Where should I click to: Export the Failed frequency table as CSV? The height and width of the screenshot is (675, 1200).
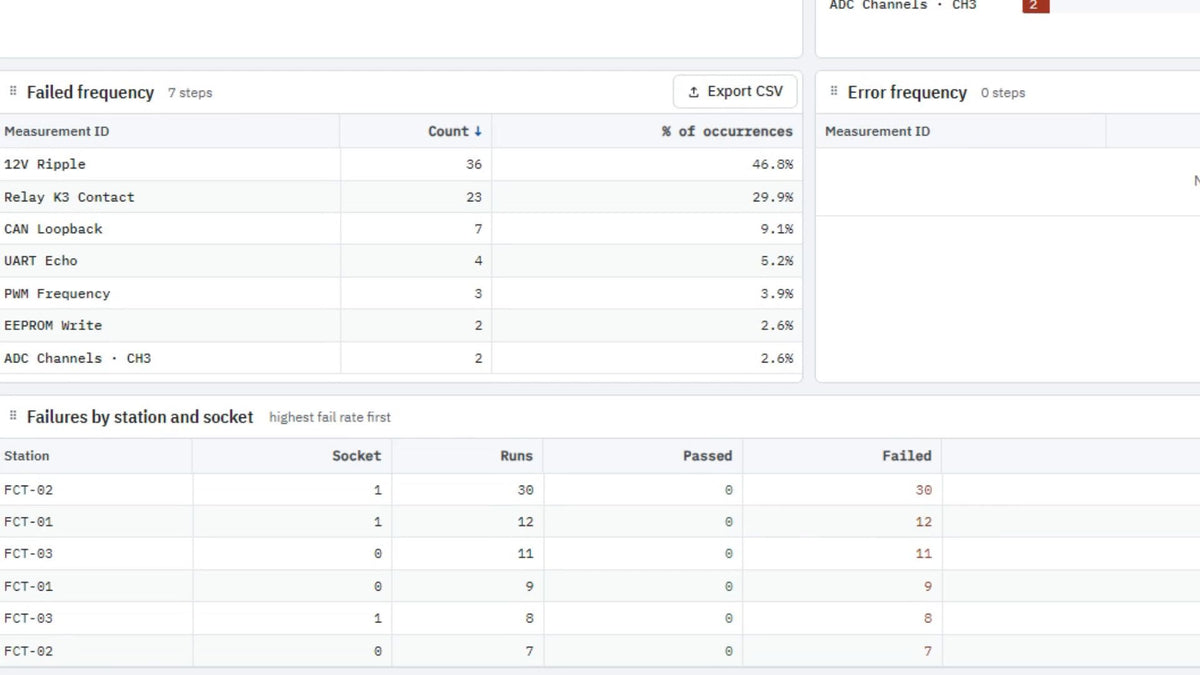(x=735, y=92)
